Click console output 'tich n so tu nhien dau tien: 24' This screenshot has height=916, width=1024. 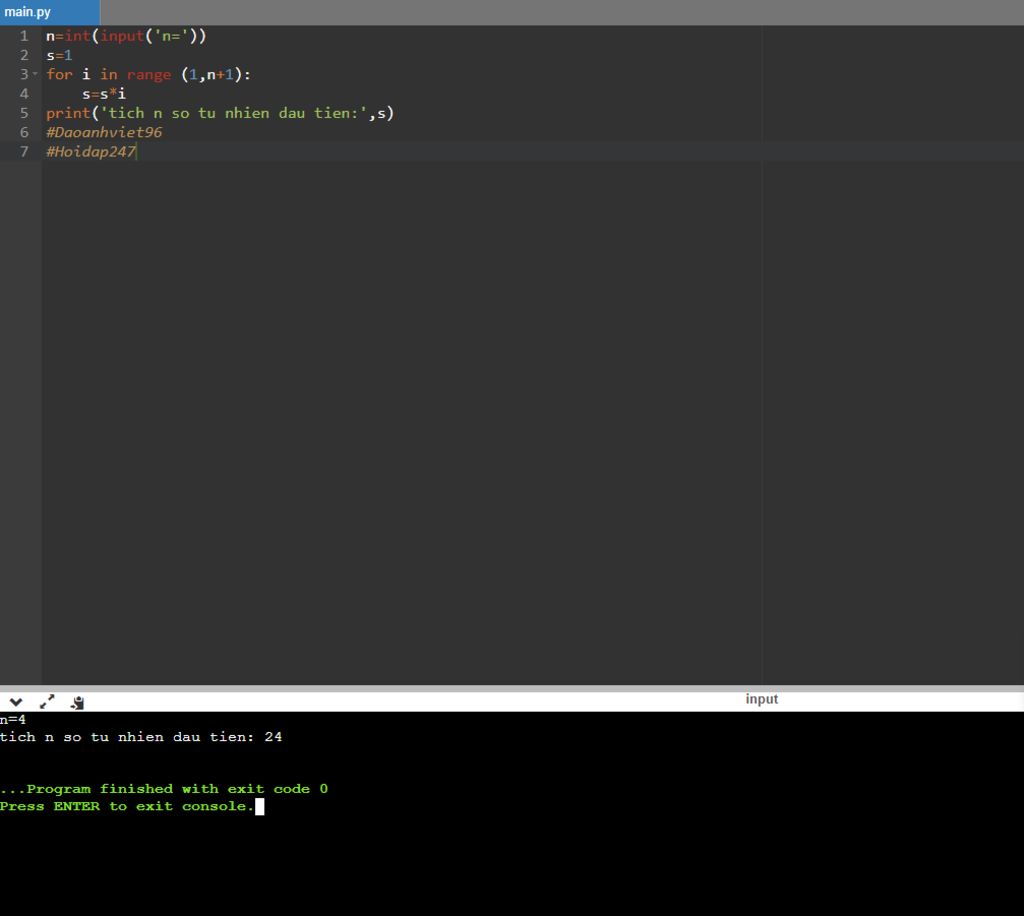coord(141,737)
